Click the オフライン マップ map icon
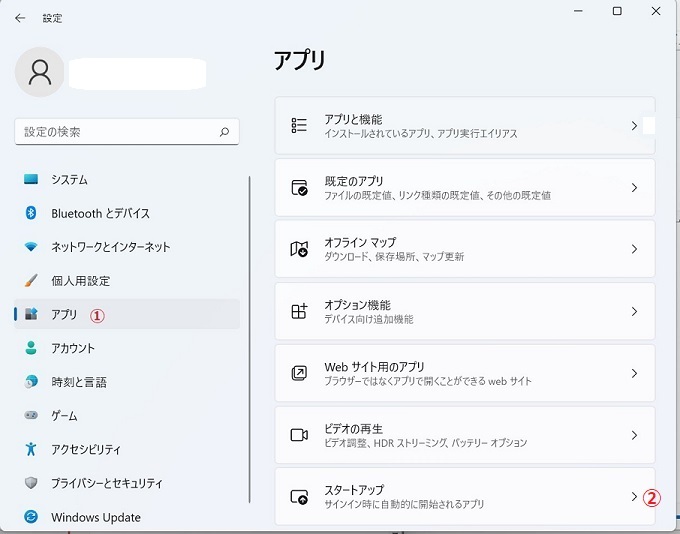This screenshot has height=534, width=680. click(x=299, y=249)
